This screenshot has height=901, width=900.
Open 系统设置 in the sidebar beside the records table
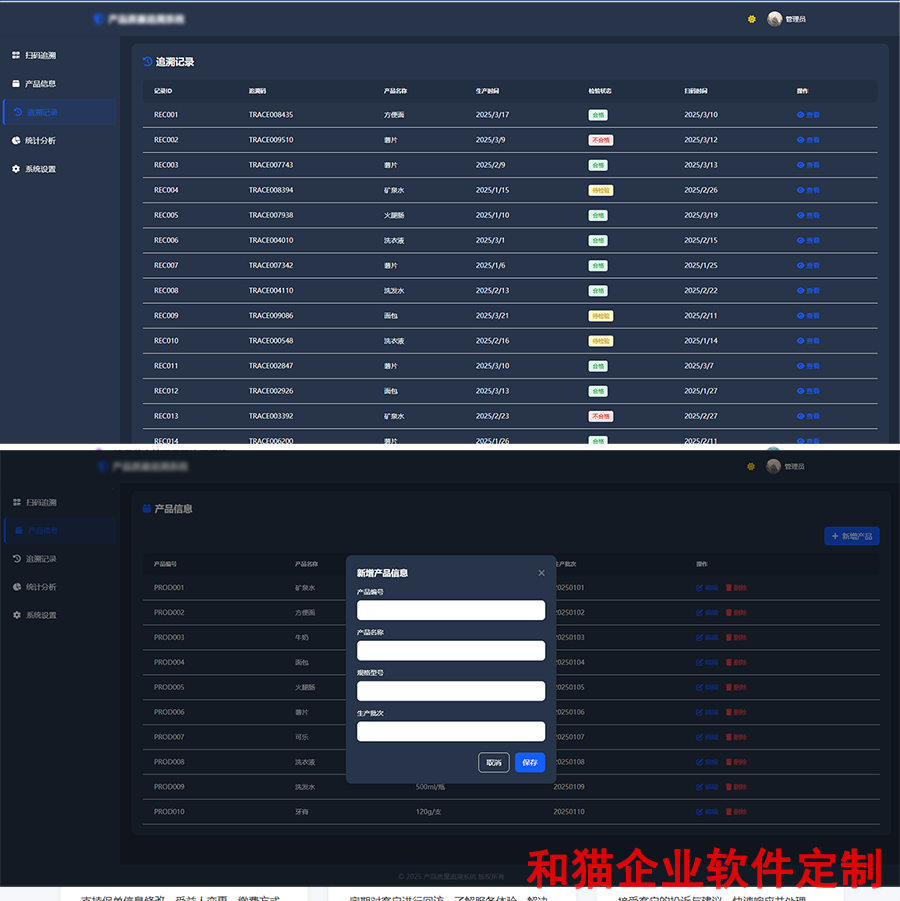pos(40,169)
